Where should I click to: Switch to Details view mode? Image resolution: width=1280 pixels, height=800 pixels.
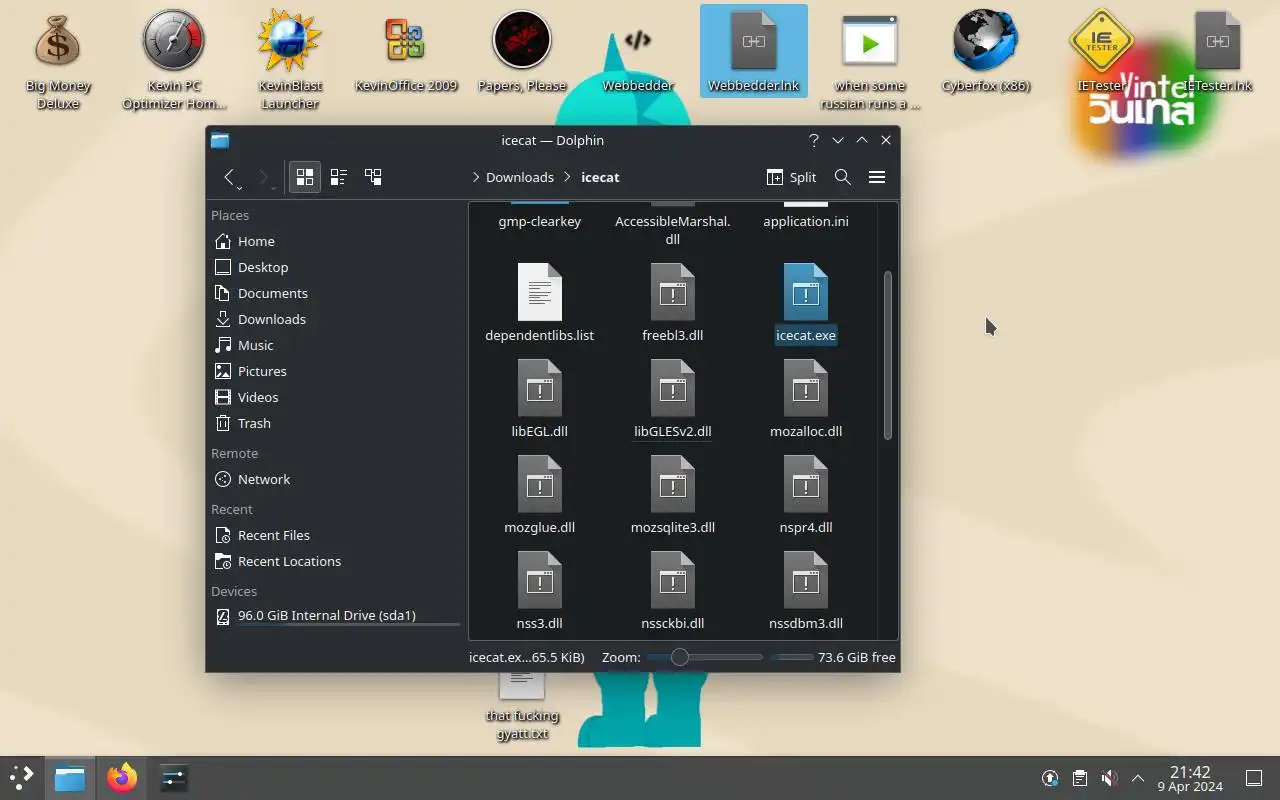pyautogui.click(x=373, y=177)
